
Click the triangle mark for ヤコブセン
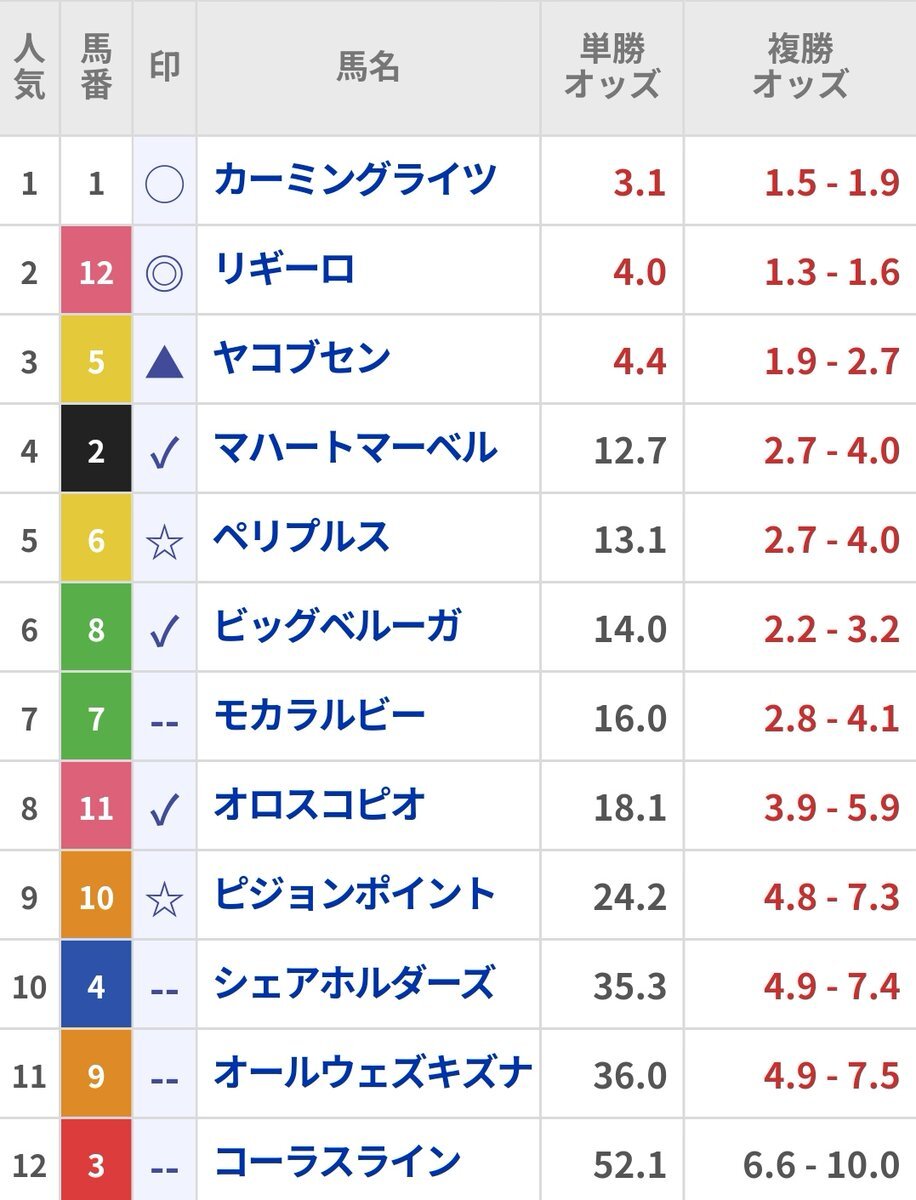tap(164, 362)
